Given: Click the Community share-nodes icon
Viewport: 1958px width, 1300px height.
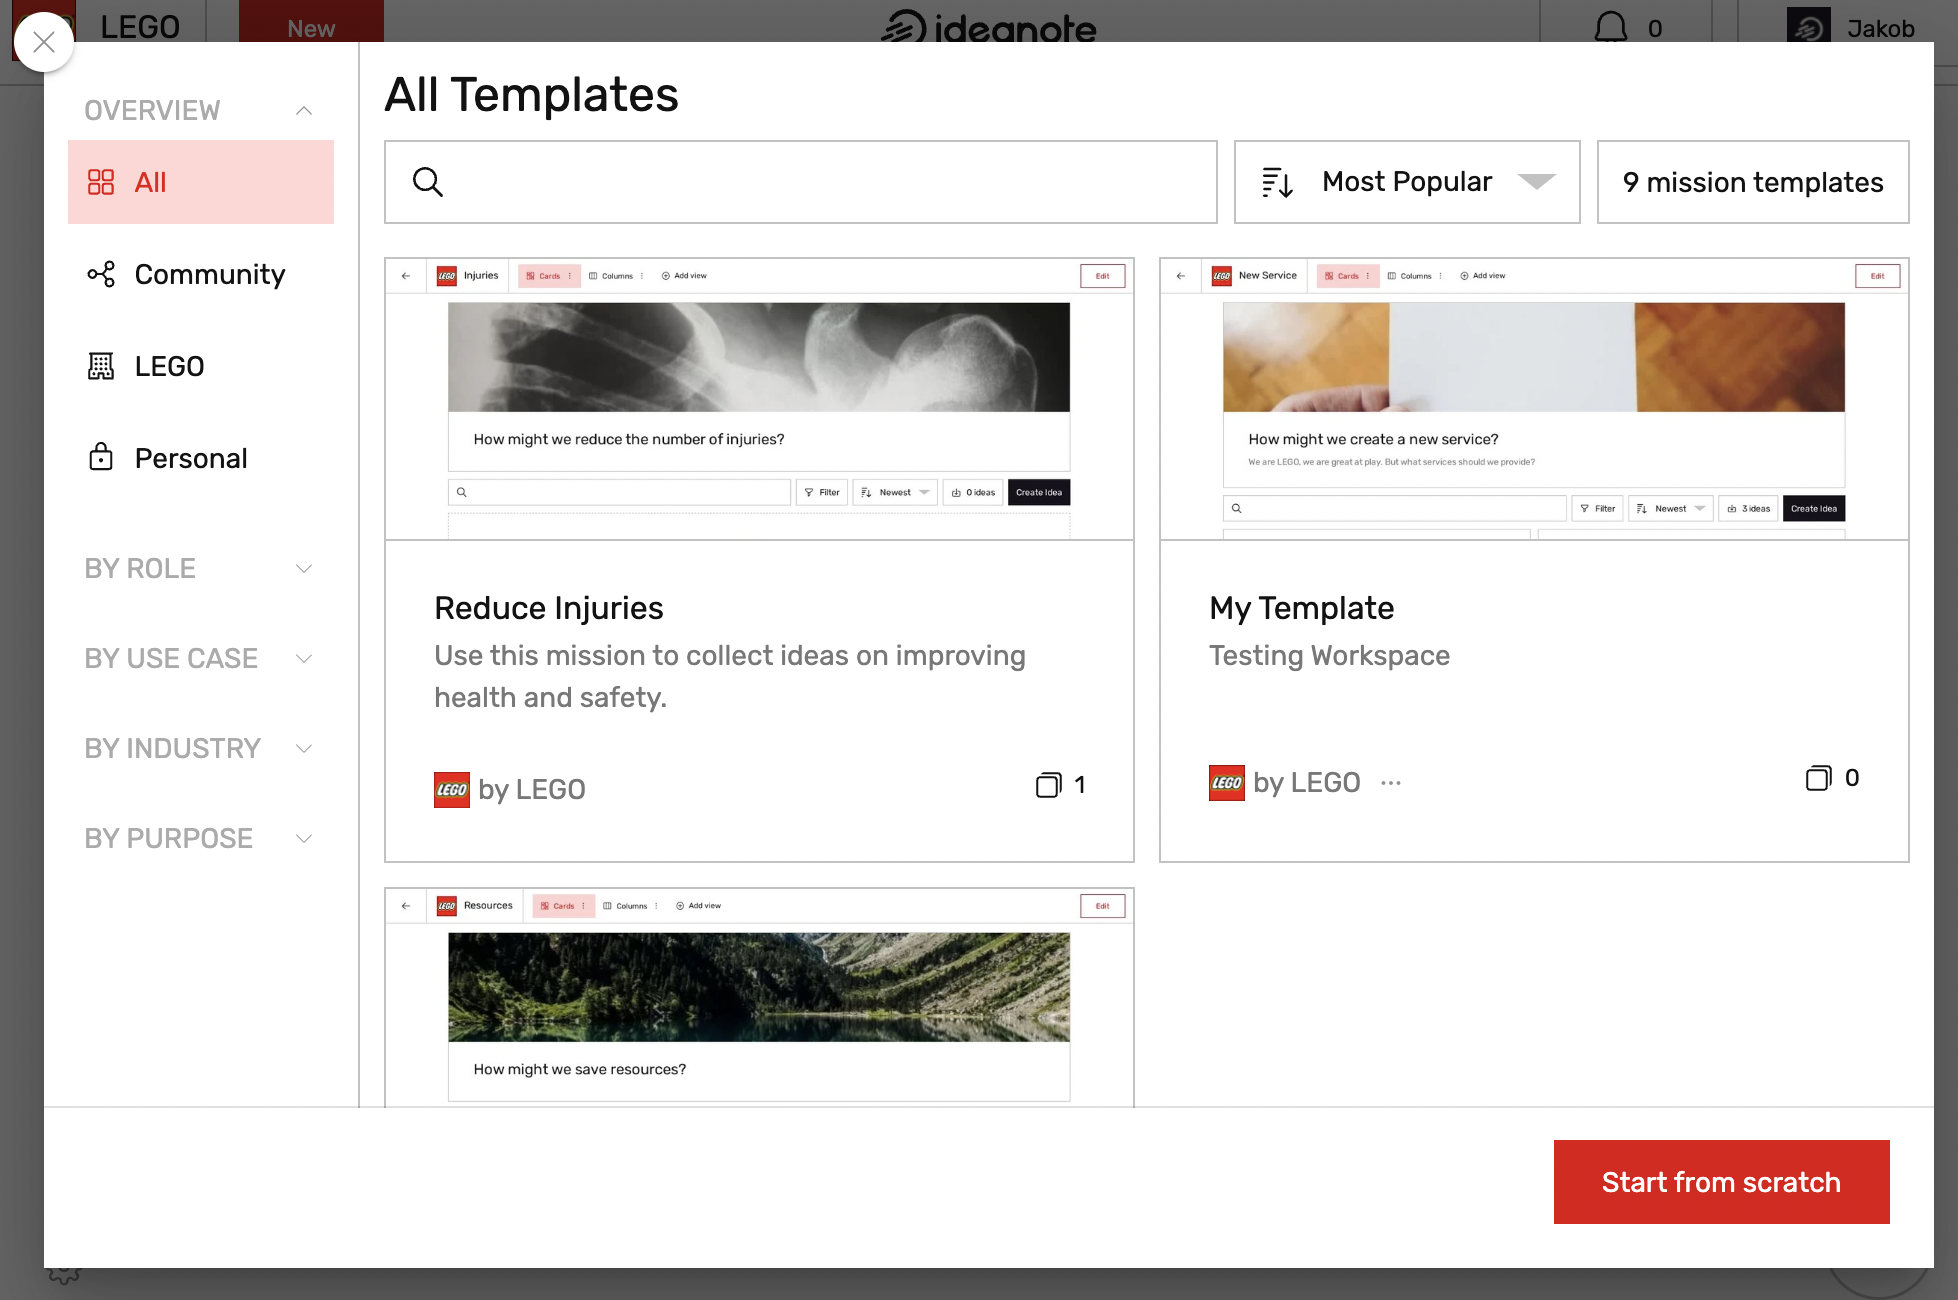Looking at the screenshot, I should coord(101,274).
